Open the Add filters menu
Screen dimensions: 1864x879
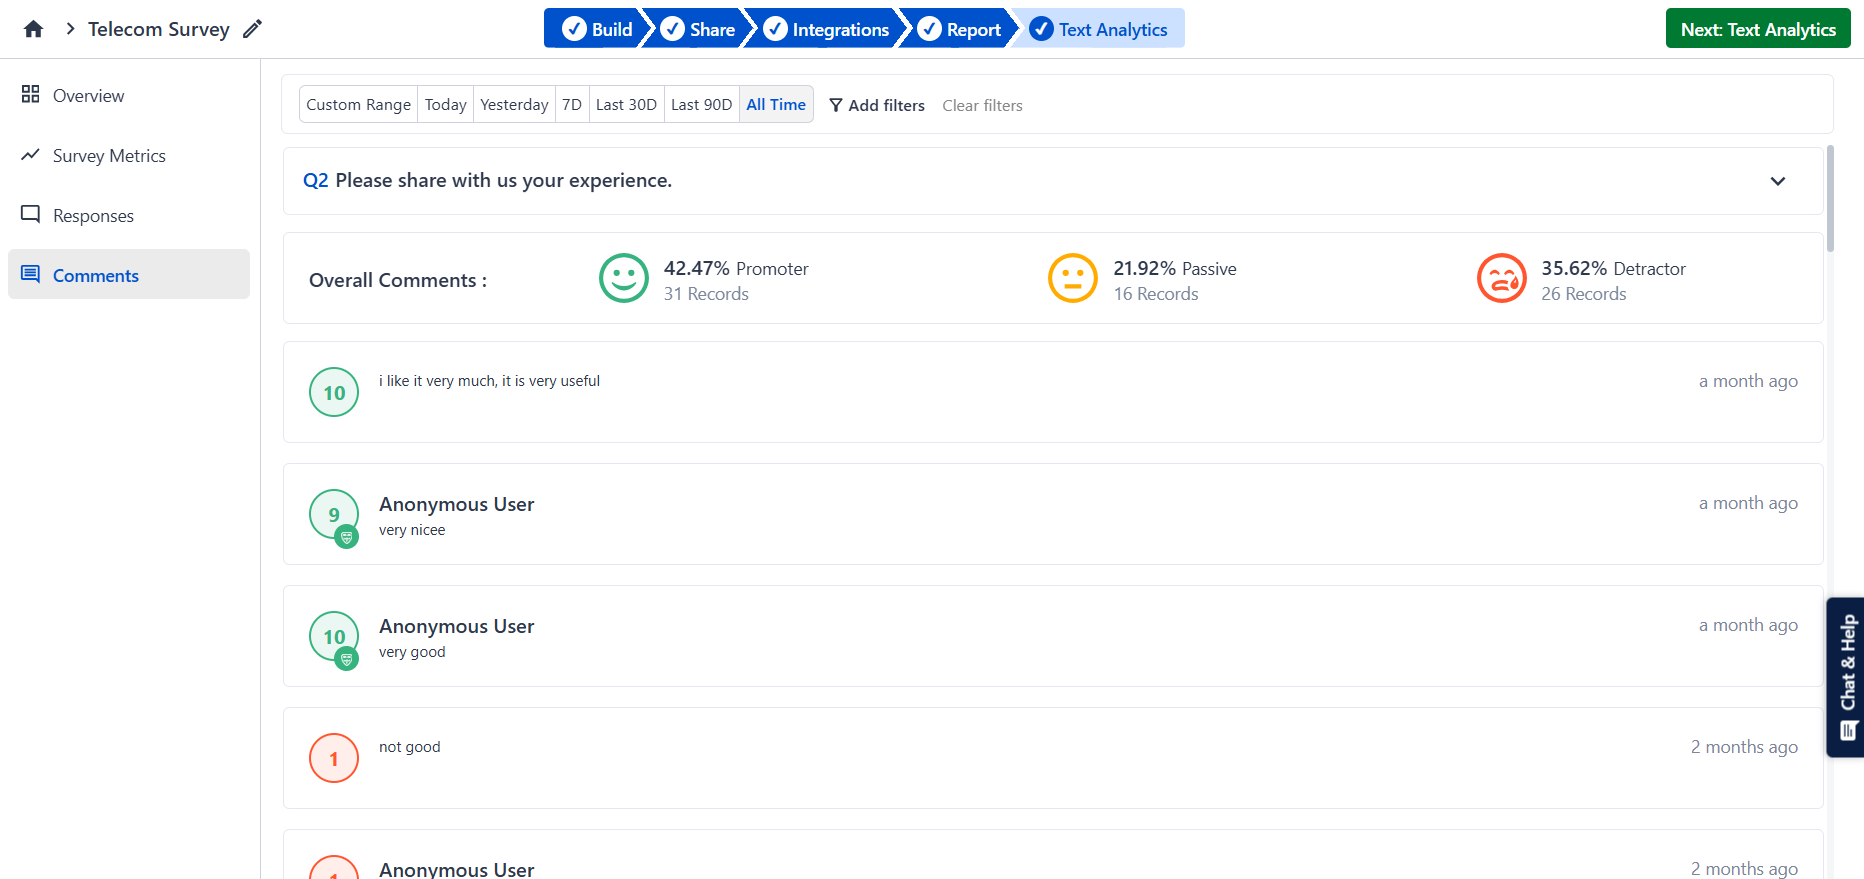(x=877, y=105)
